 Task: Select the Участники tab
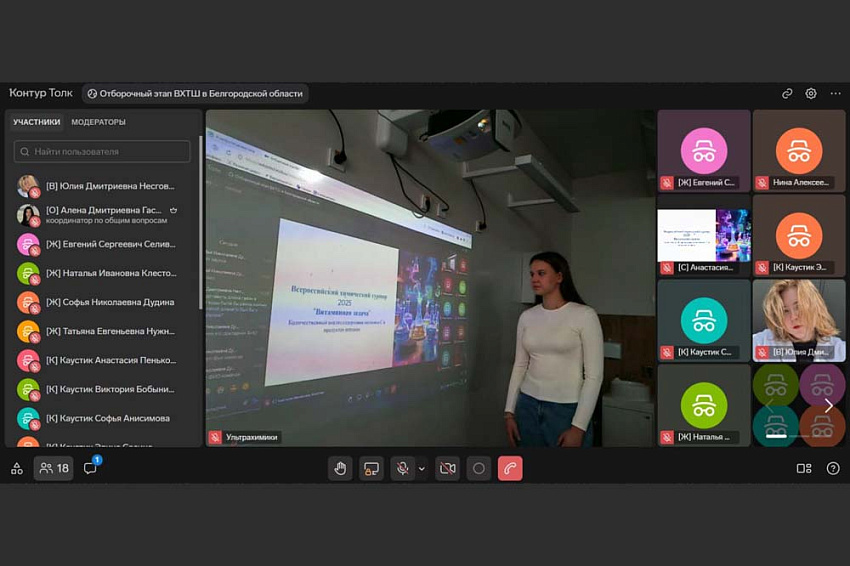pyautogui.click(x=36, y=122)
